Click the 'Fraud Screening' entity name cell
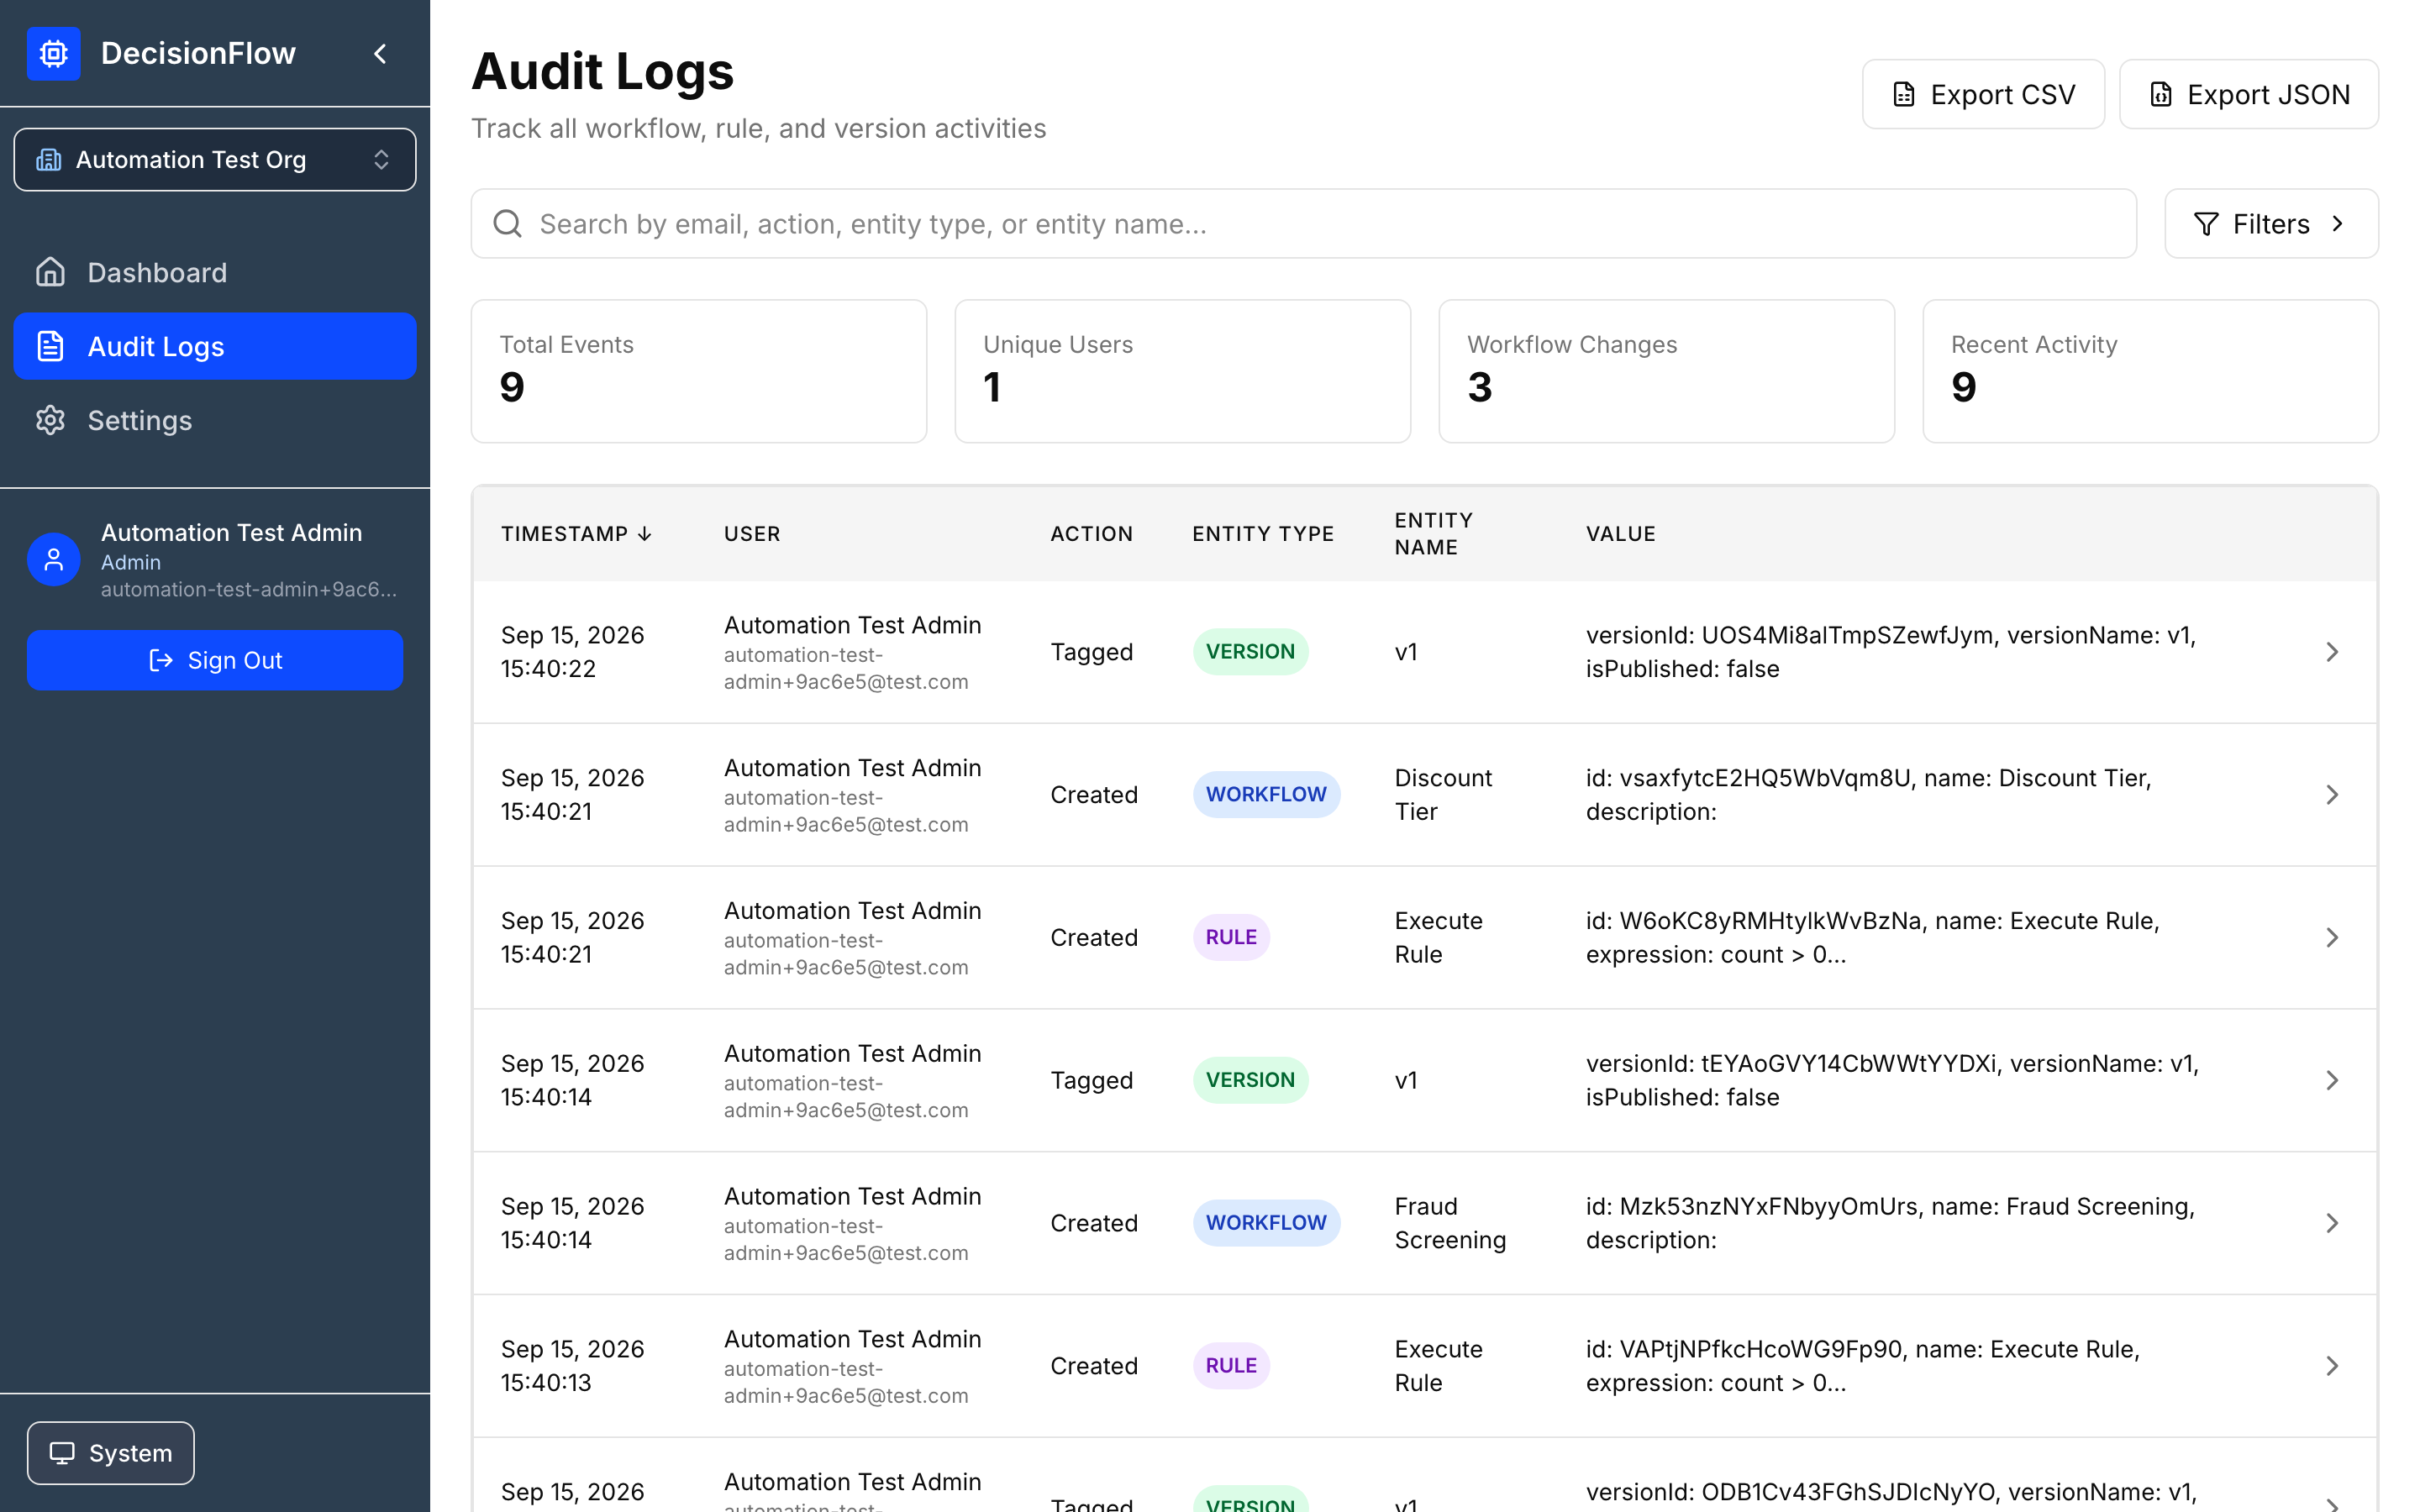 pos(1450,1223)
